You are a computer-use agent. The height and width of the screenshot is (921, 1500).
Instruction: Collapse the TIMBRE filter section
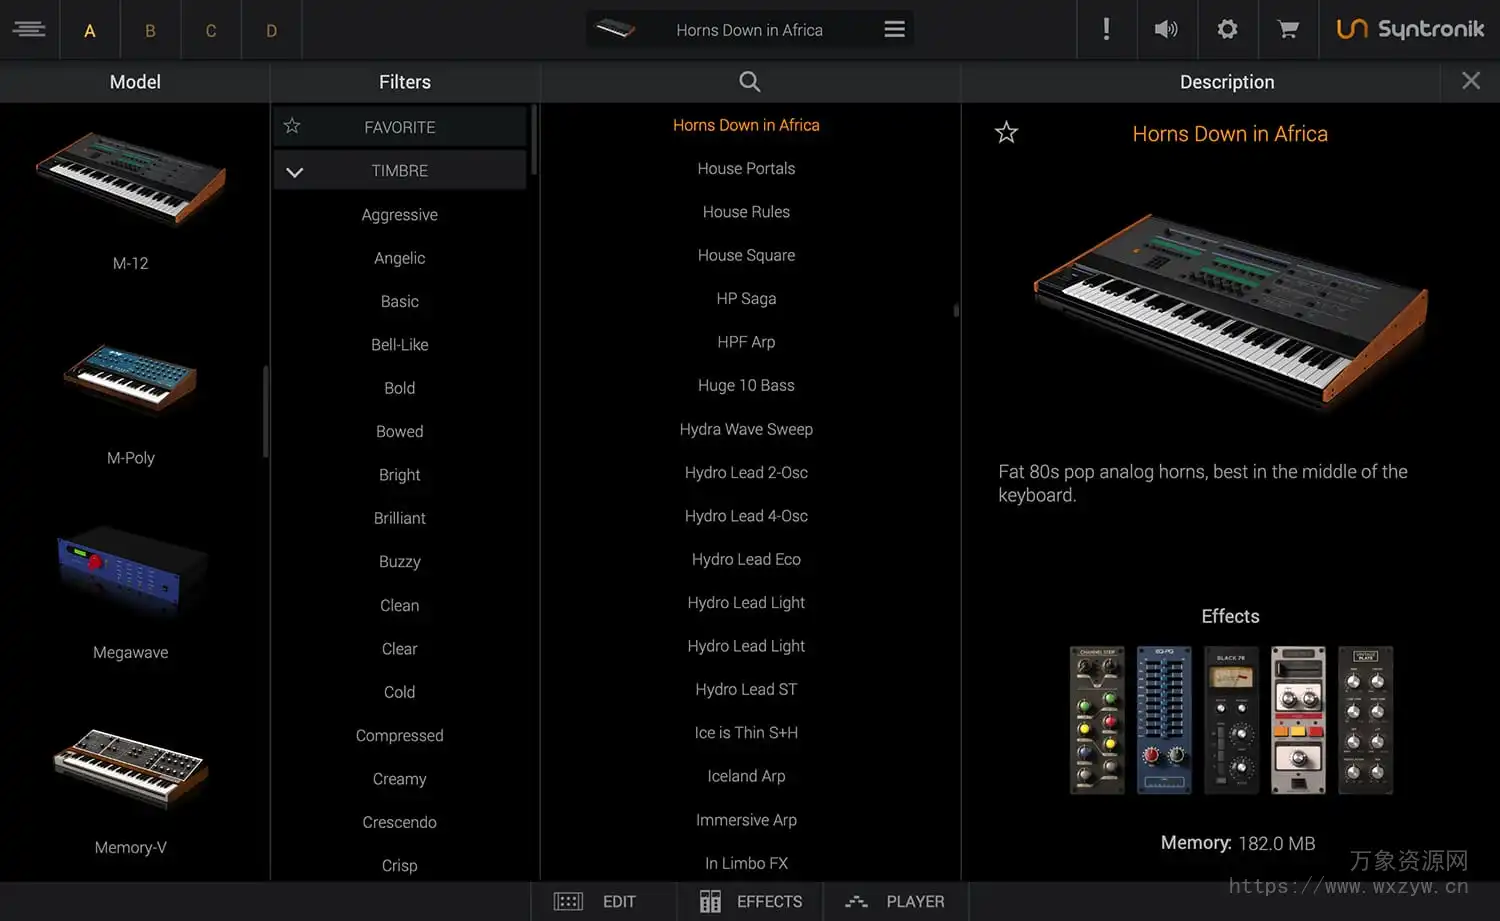(294, 171)
